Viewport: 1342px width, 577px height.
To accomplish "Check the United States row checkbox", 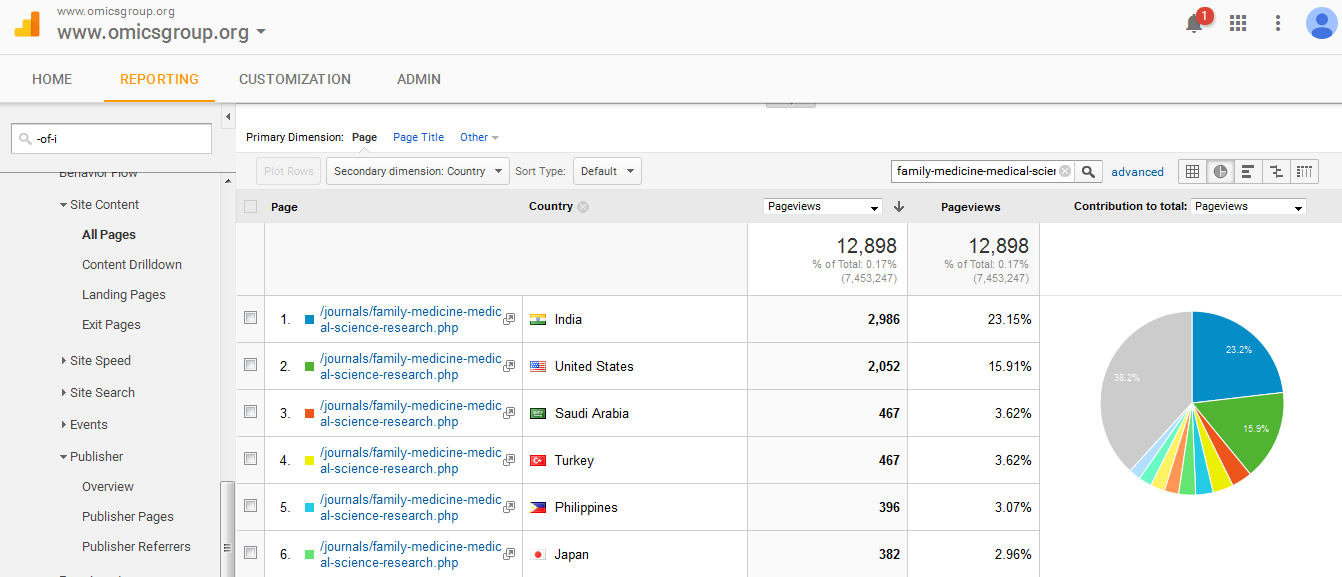I will click(x=250, y=364).
